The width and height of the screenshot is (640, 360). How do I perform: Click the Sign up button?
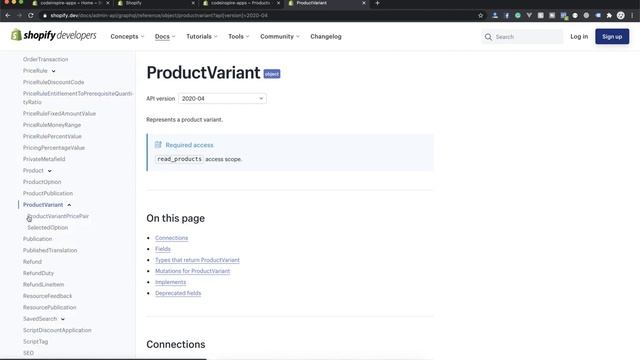pos(612,36)
